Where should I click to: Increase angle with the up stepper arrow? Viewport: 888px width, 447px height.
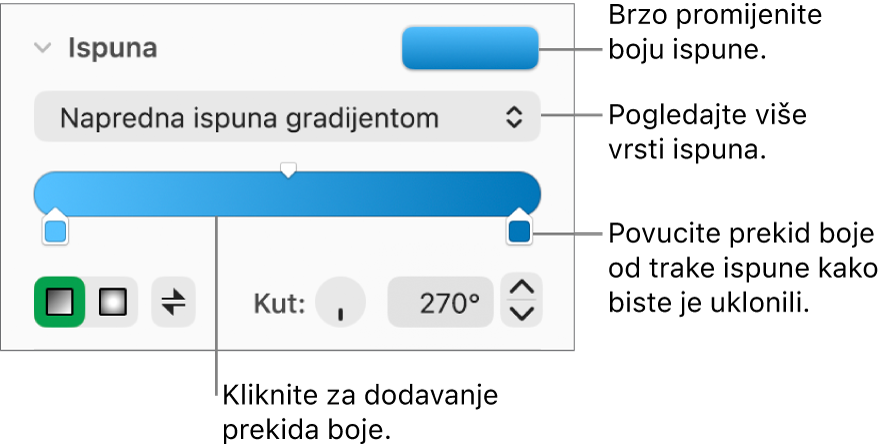(522, 288)
